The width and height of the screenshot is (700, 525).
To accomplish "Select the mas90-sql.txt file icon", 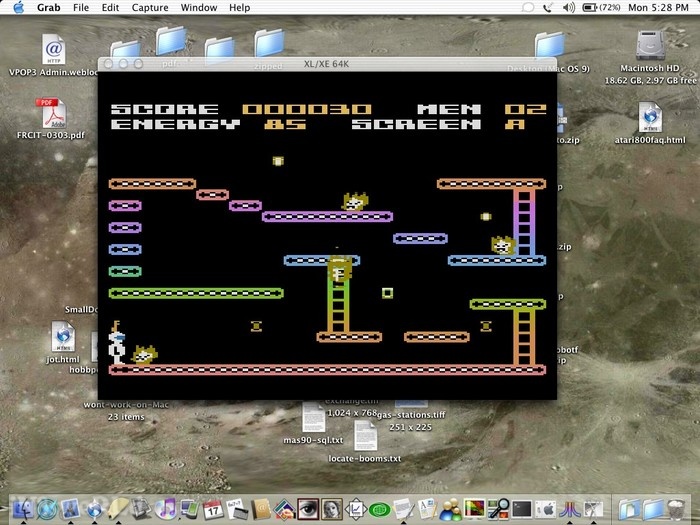I will pyautogui.click(x=313, y=417).
